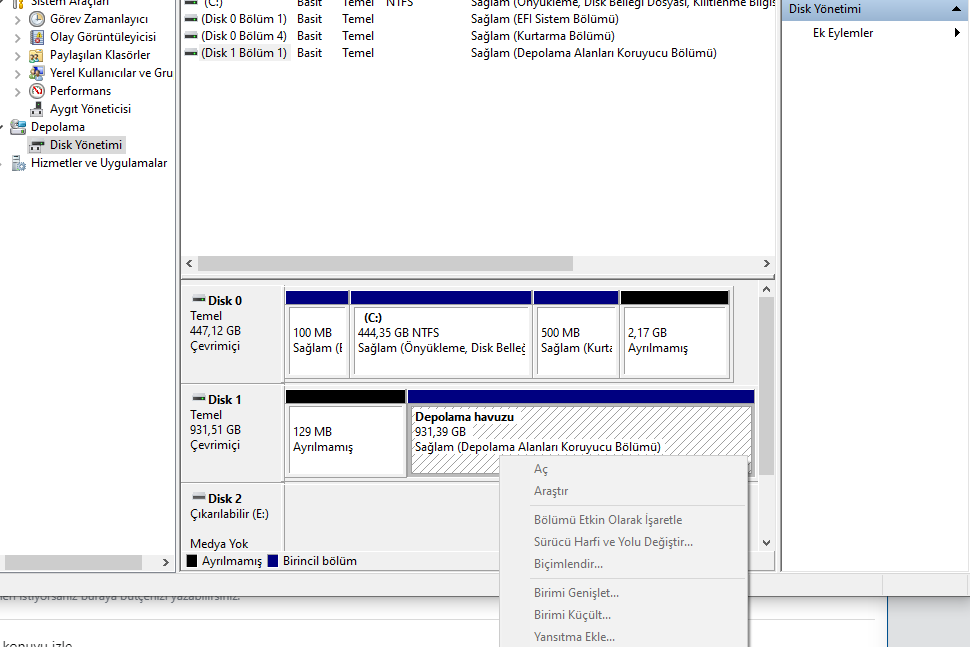This screenshot has height=647, width=970.
Task: Open the Ek Eylemler submenu arrow
Action: (x=957, y=33)
